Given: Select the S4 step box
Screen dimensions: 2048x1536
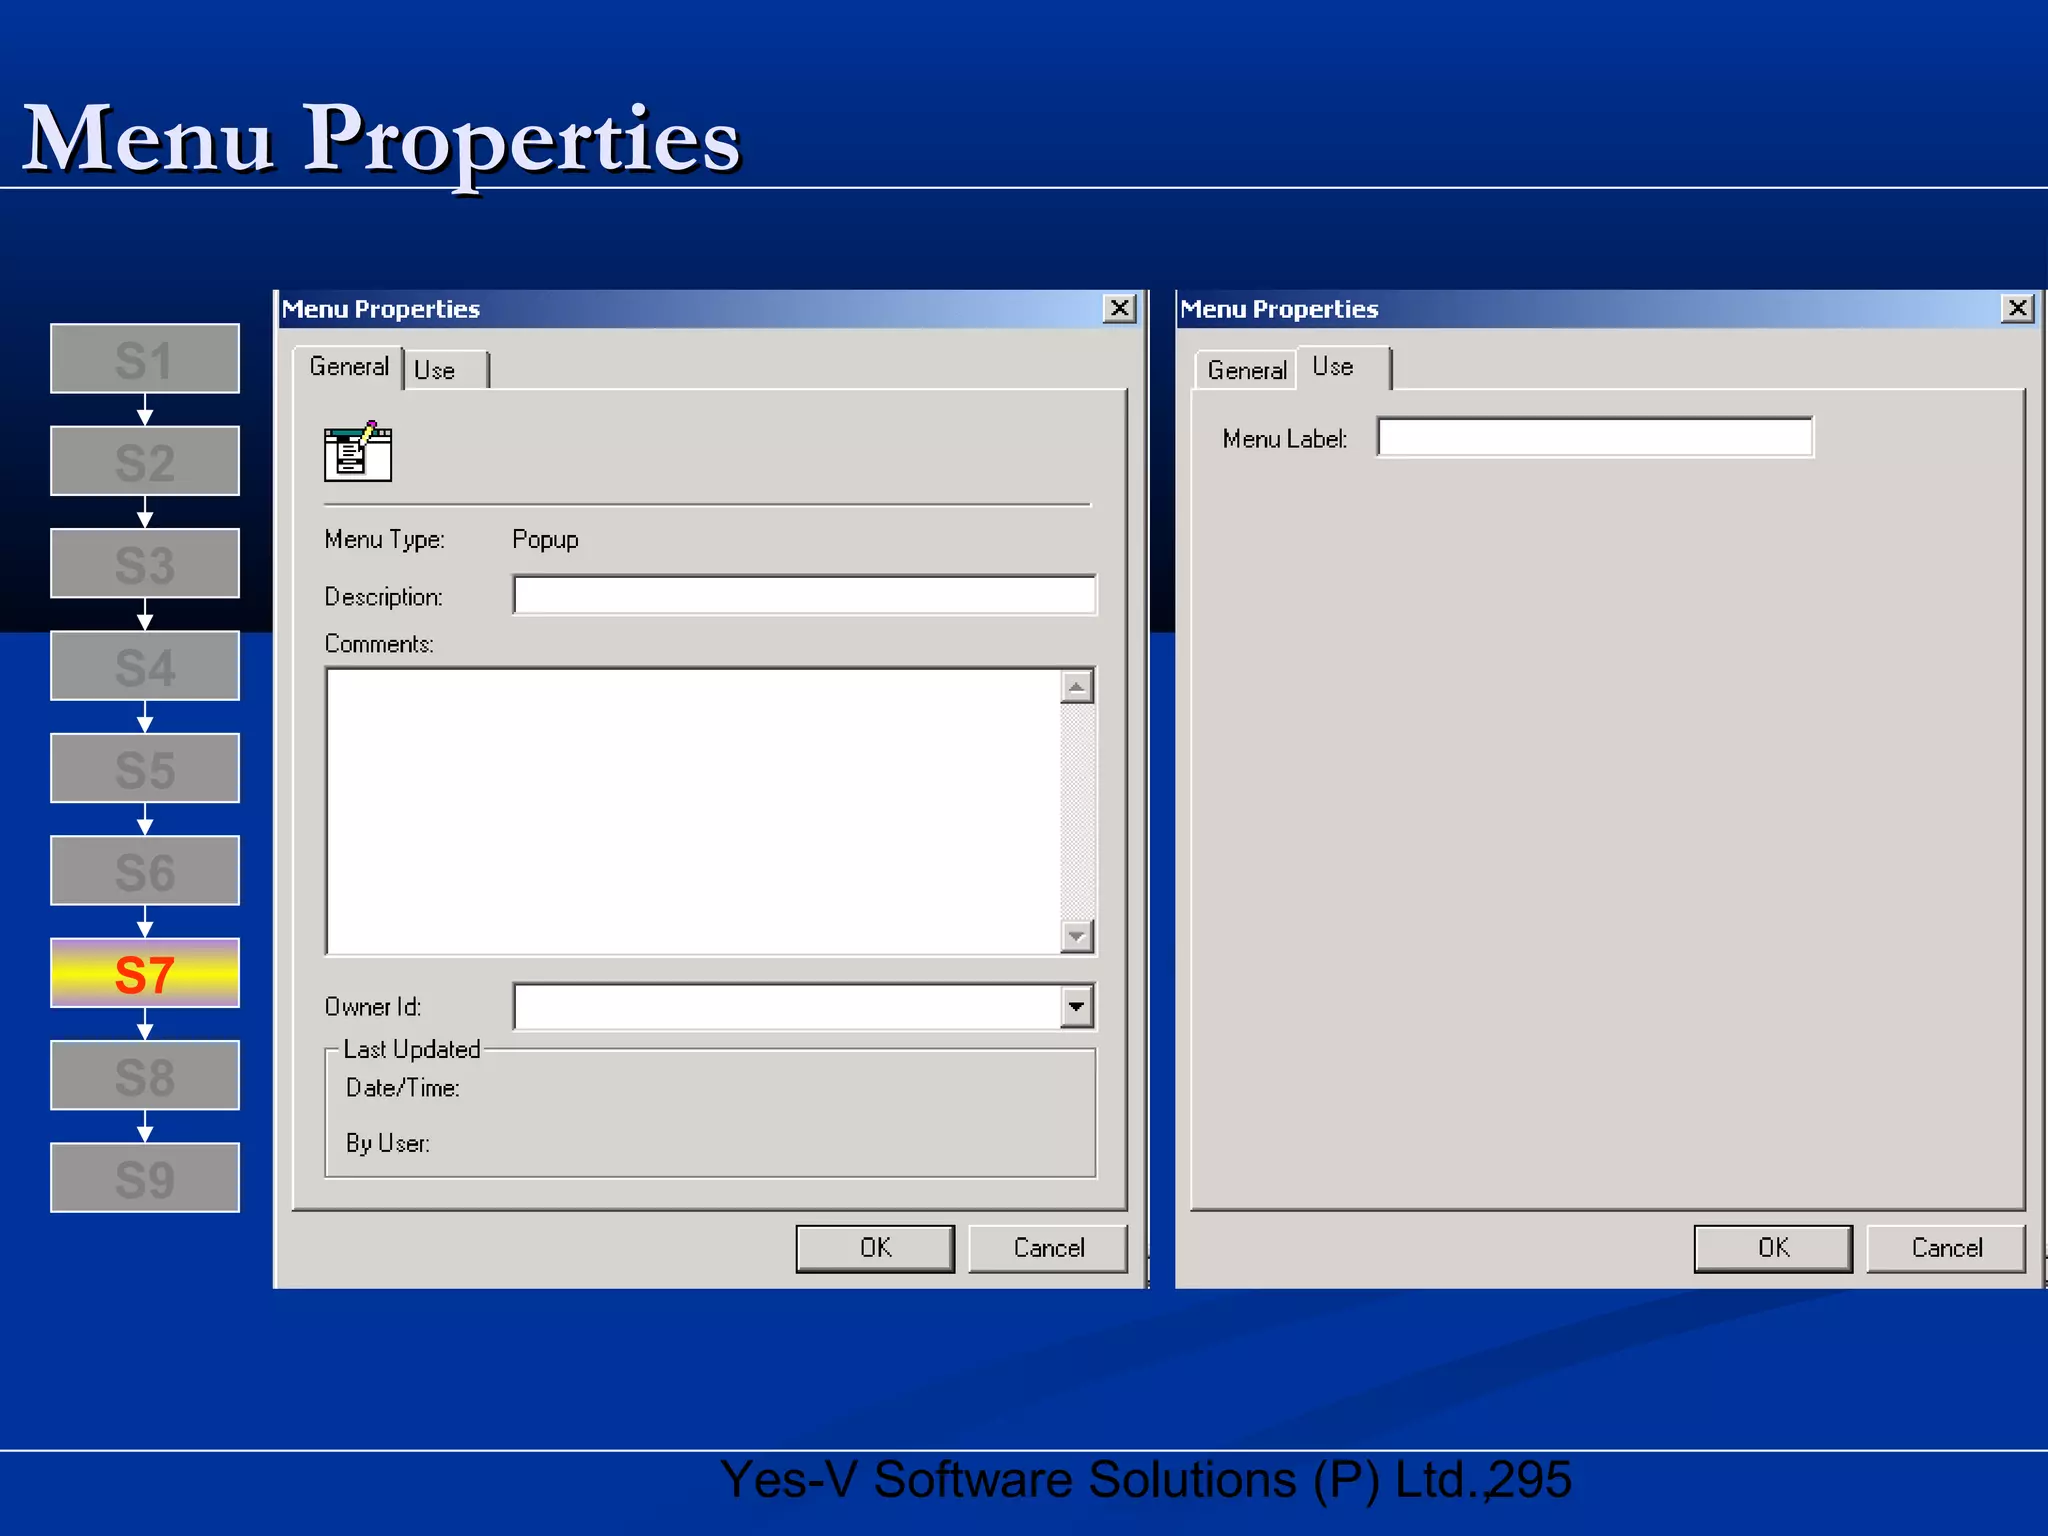Looking at the screenshot, I should tap(145, 666).
